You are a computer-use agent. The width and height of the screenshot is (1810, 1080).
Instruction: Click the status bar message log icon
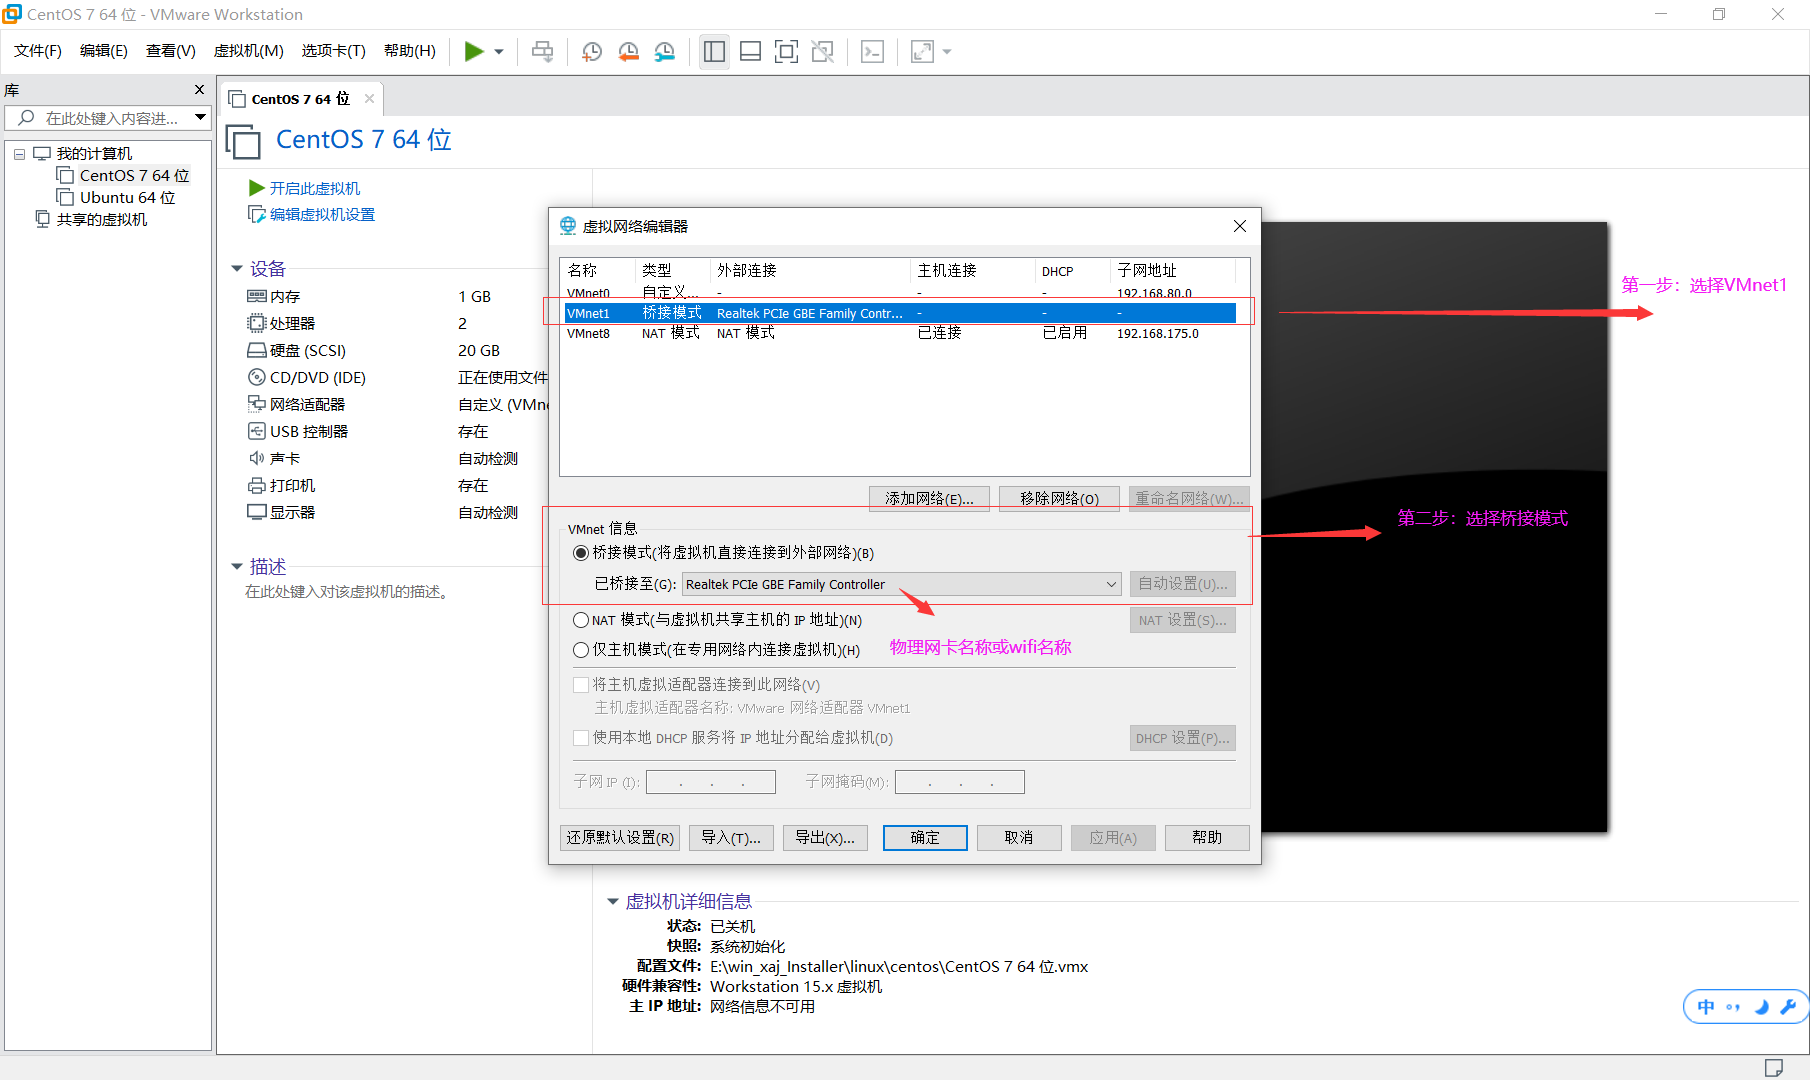(1774, 1068)
